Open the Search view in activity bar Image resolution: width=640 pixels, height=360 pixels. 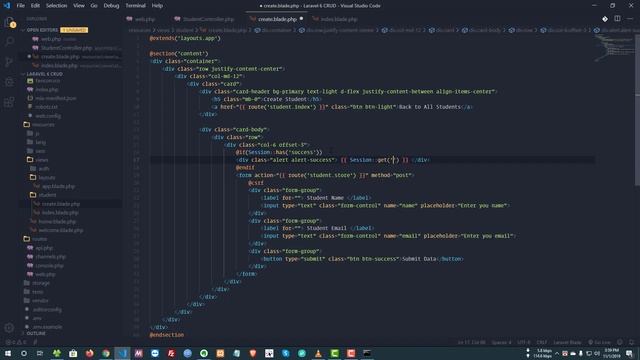click(9, 42)
